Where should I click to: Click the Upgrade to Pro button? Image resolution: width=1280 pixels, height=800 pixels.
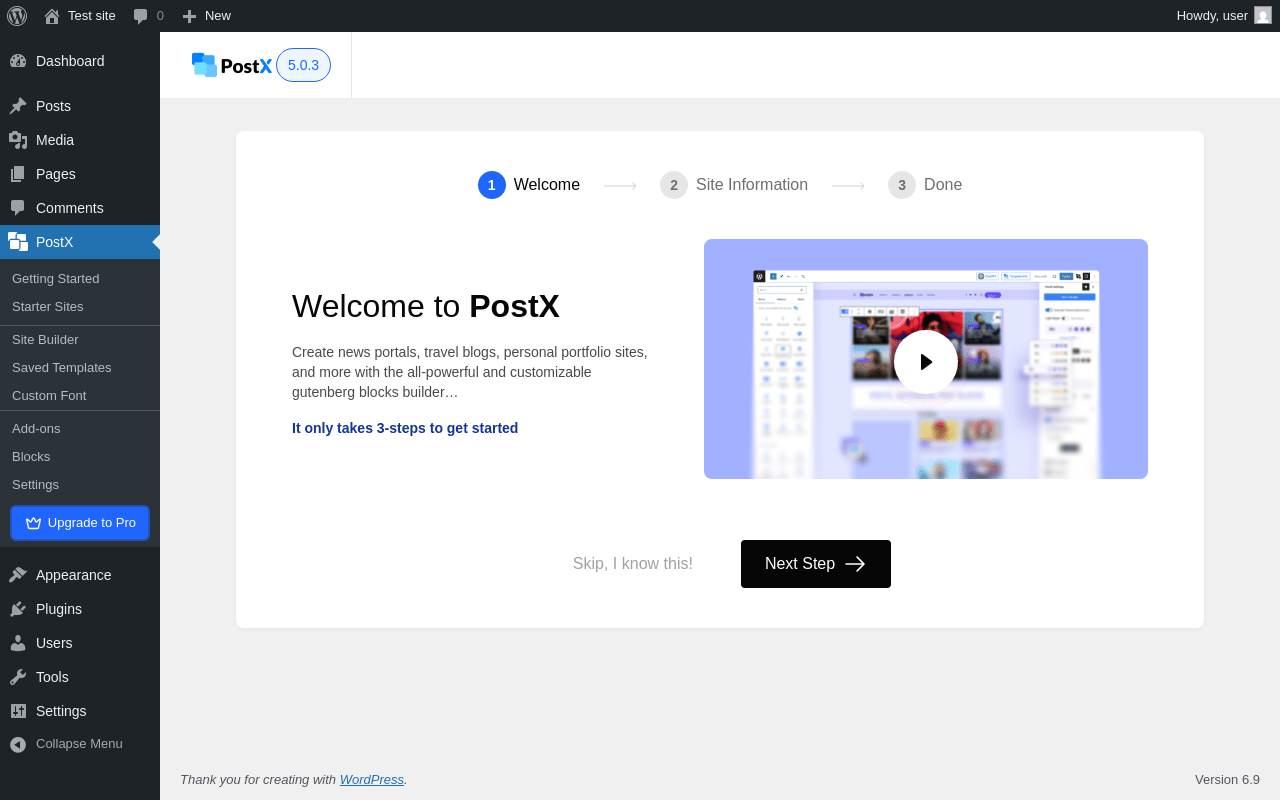pyautogui.click(x=80, y=523)
